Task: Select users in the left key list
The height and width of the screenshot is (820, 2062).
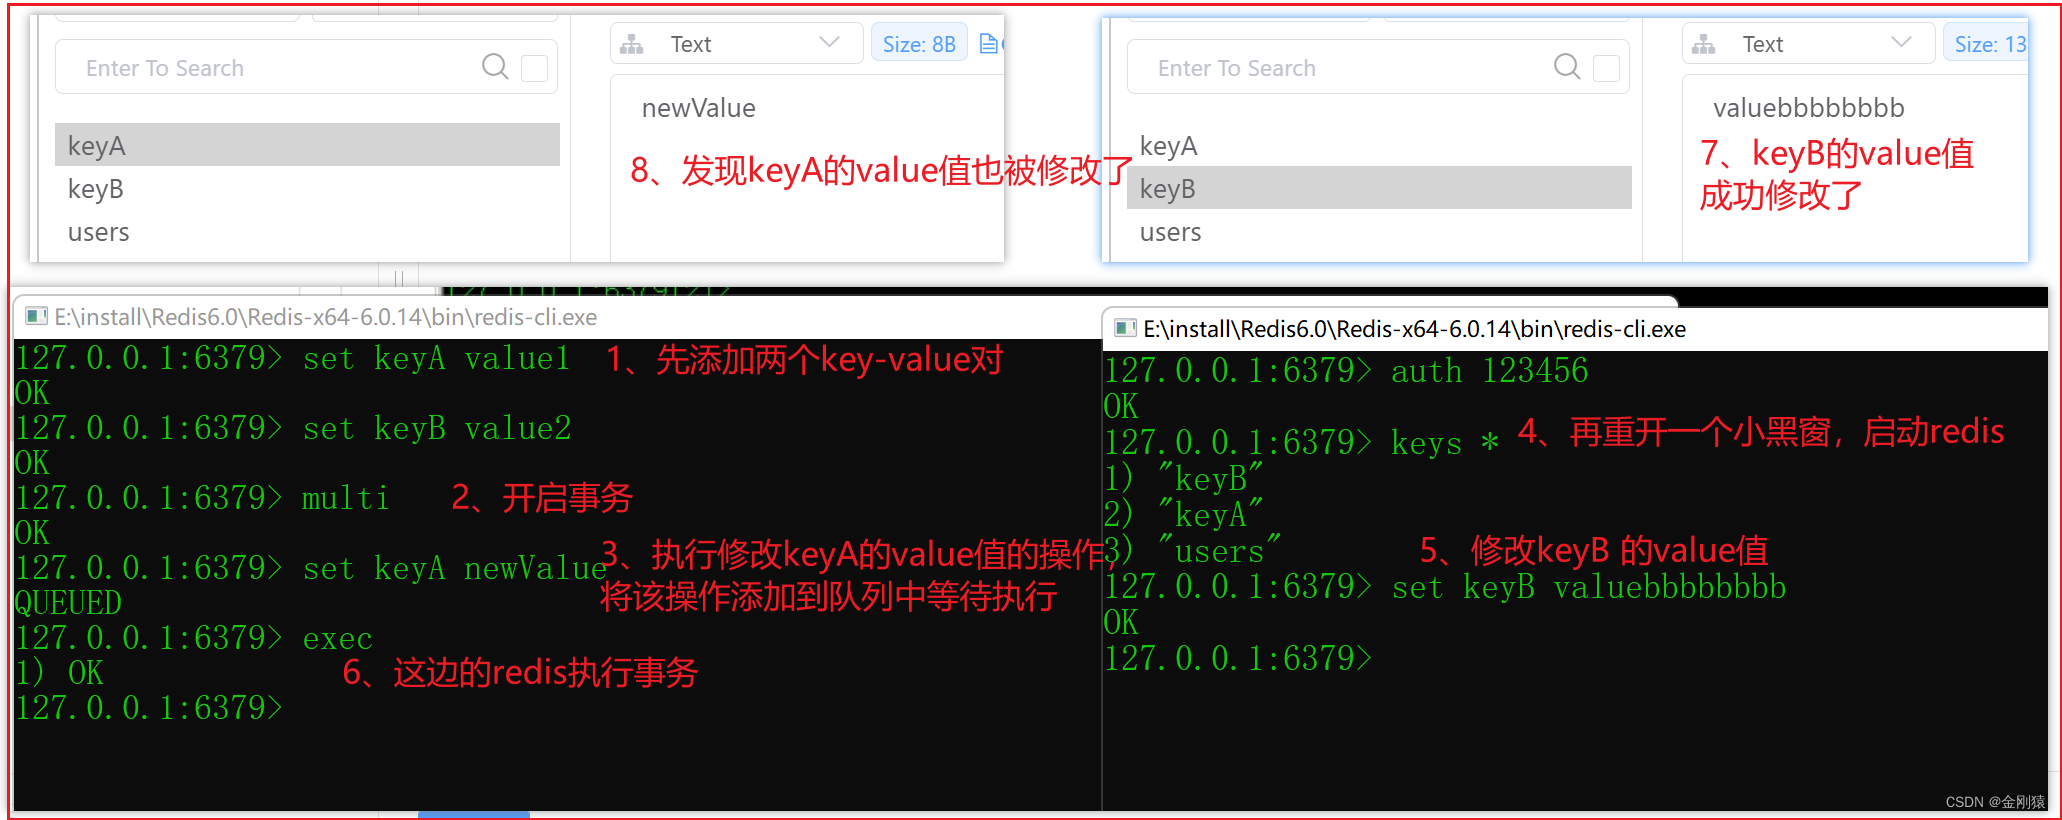Action: coord(307,231)
